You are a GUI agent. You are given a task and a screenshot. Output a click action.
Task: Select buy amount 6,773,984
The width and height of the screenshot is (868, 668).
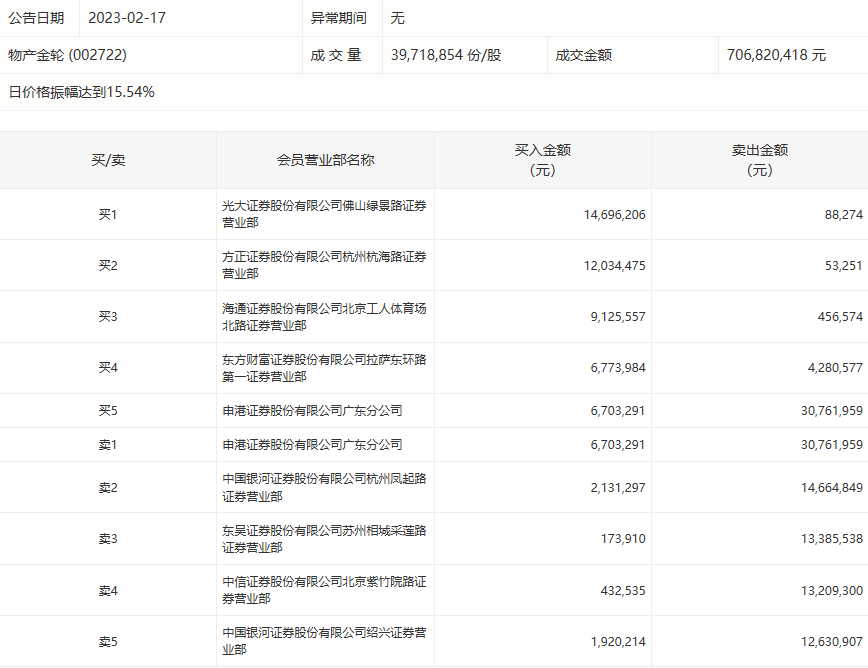pos(618,368)
